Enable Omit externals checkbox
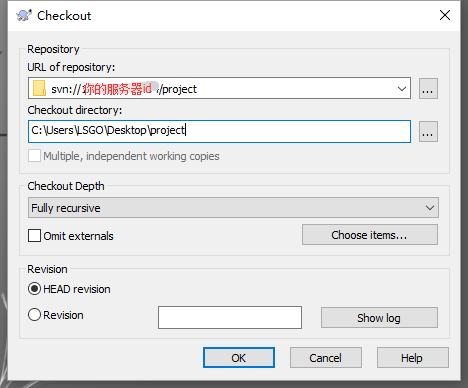Screen dimensions: 468x388 tap(34, 236)
